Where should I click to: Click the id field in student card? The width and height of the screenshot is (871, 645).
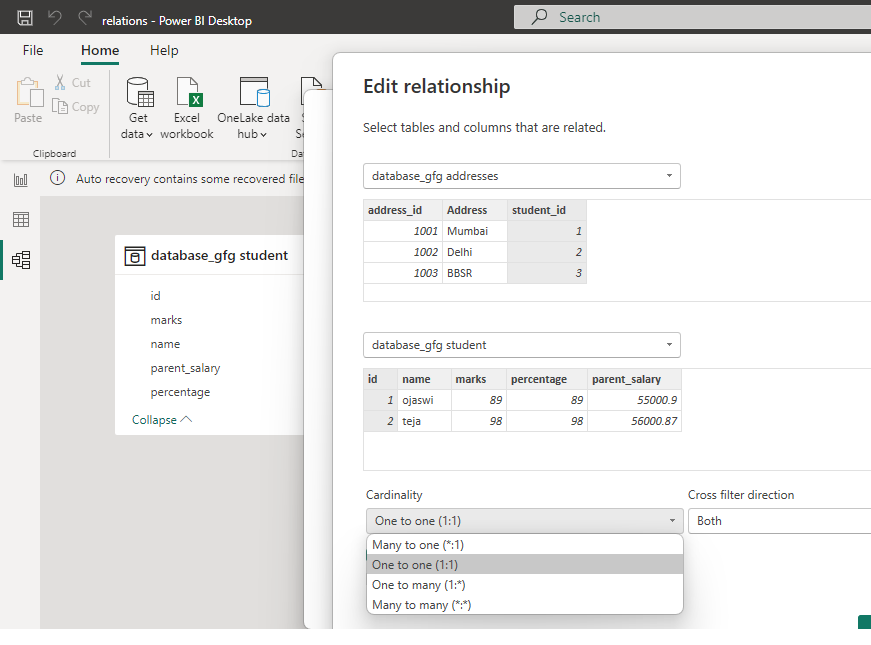155,296
